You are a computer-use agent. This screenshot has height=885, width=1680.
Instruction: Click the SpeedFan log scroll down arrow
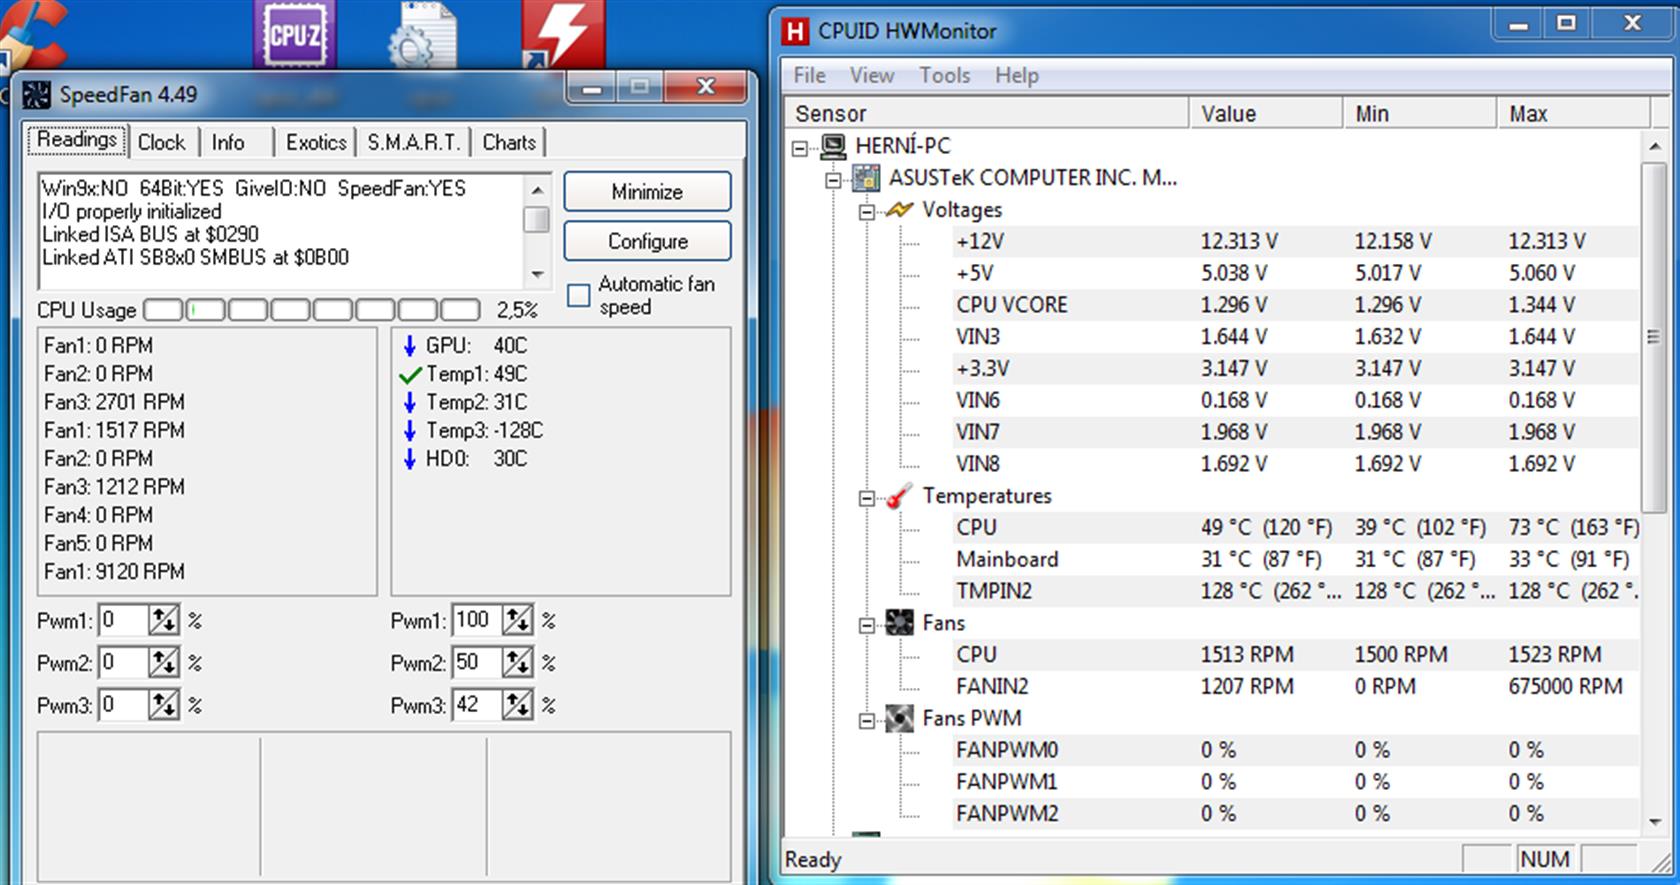[x=537, y=274]
